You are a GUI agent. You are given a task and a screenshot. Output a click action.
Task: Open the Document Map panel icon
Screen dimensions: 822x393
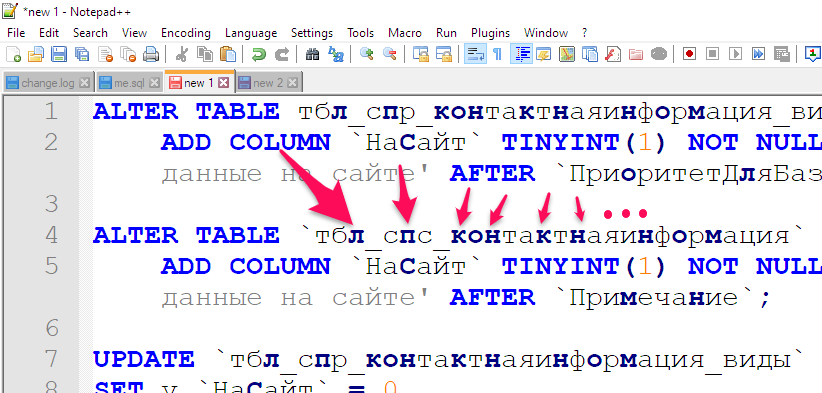566,54
